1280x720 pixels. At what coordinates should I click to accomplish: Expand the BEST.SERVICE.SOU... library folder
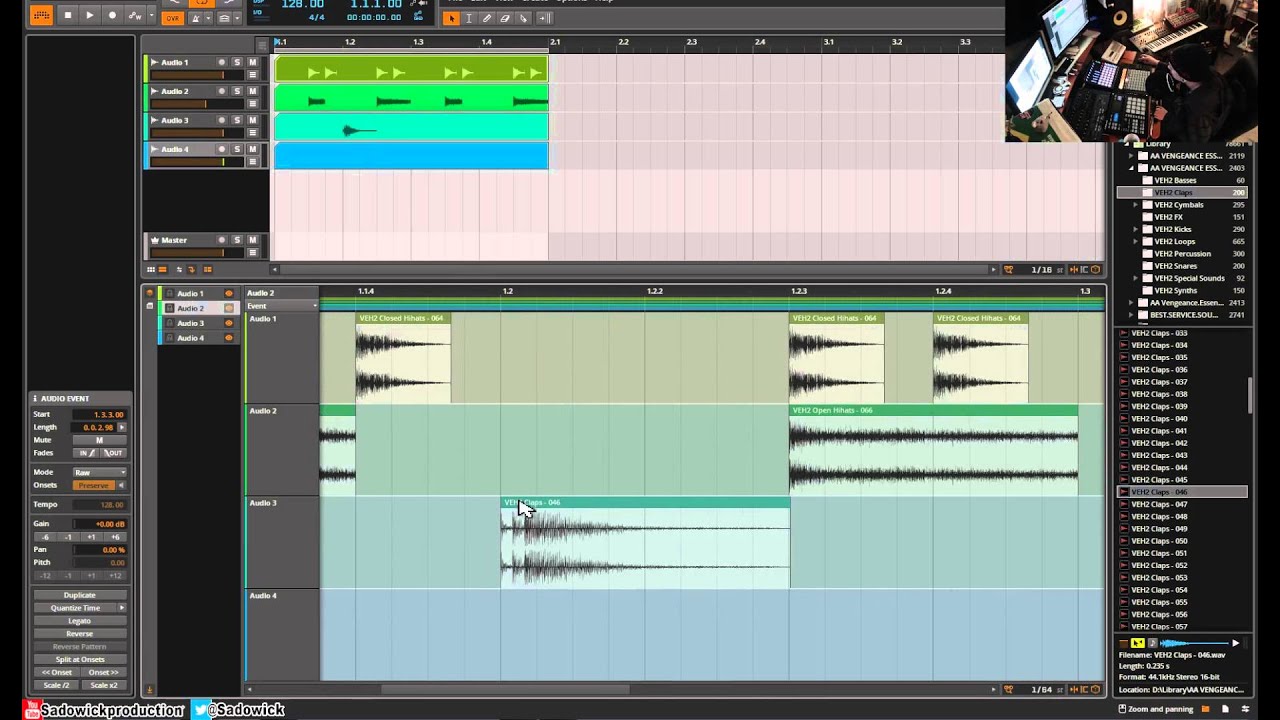pyautogui.click(x=1131, y=315)
